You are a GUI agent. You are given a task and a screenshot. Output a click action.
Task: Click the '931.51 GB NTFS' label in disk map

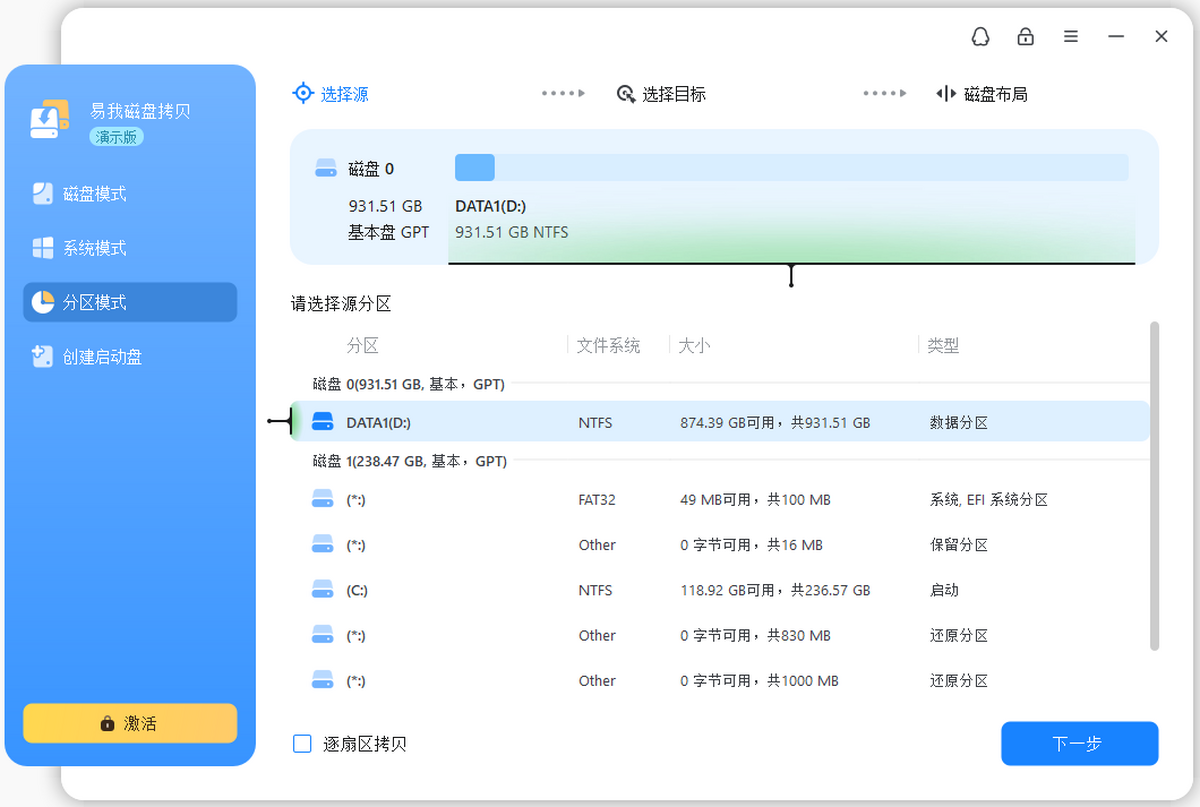pyautogui.click(x=511, y=232)
